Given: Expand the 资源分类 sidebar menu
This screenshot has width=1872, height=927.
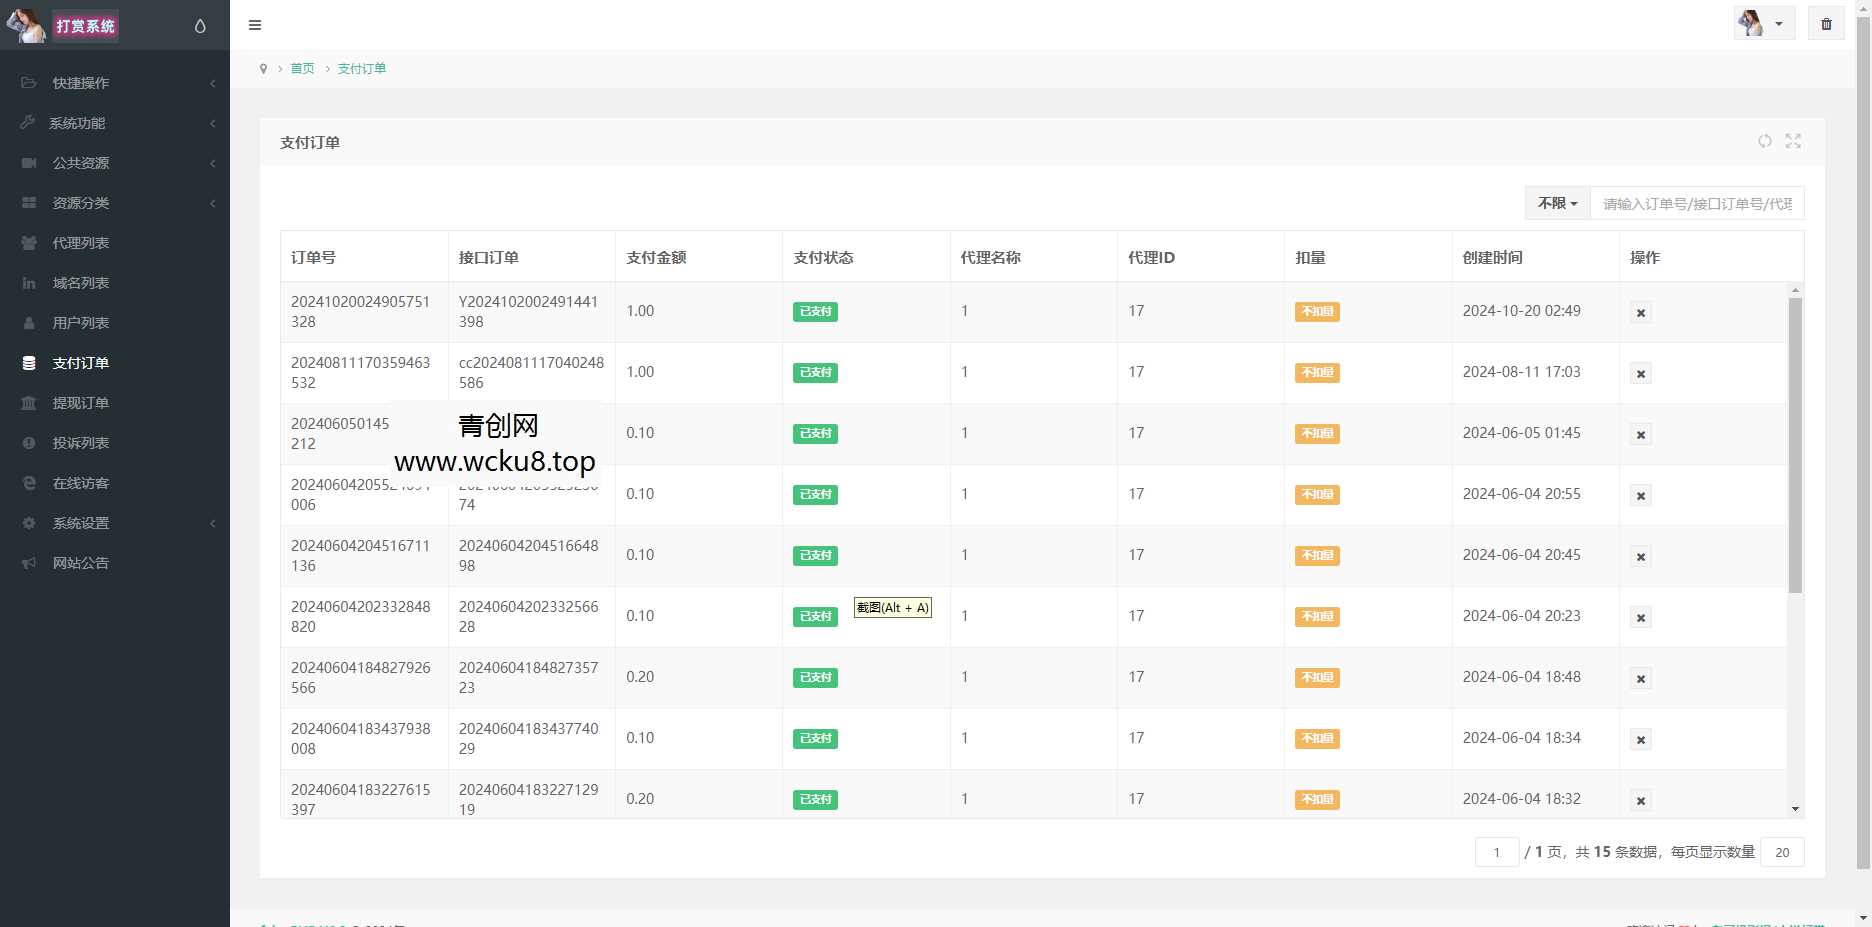Looking at the screenshot, I should pyautogui.click(x=115, y=203).
